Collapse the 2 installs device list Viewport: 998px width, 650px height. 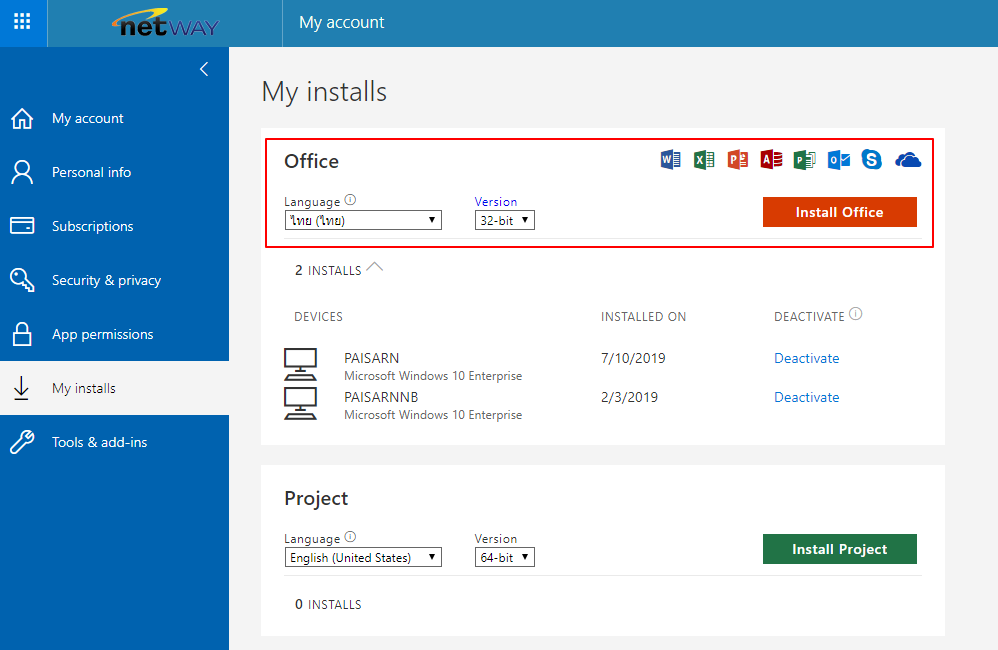[375, 268]
